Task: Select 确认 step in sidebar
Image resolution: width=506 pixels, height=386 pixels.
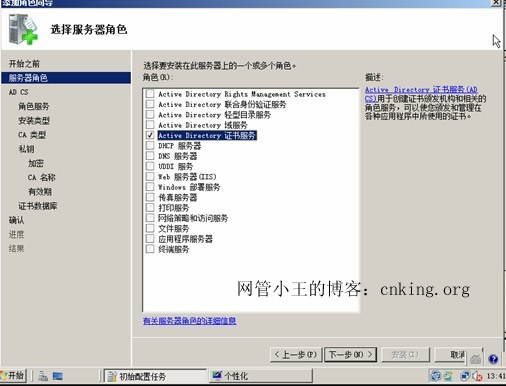Action: pos(16,220)
